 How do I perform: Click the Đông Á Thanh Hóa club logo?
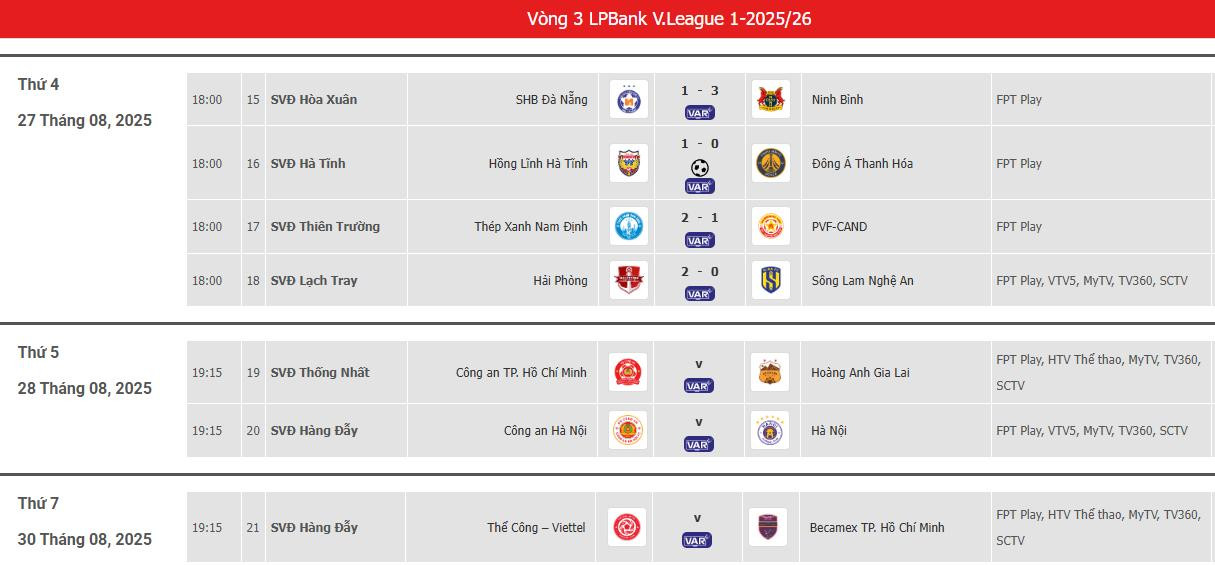770,163
